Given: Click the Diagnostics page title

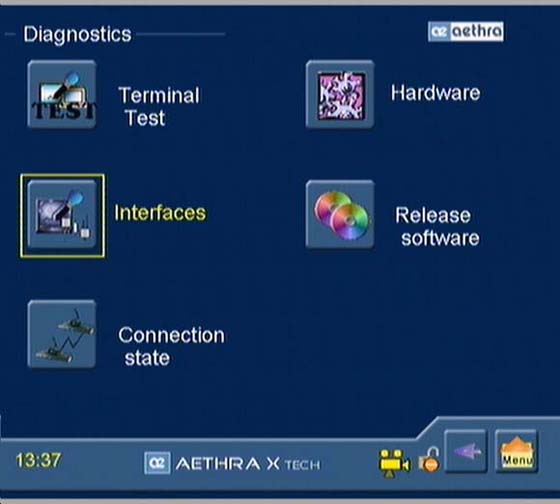Looking at the screenshot, I should point(78,35).
